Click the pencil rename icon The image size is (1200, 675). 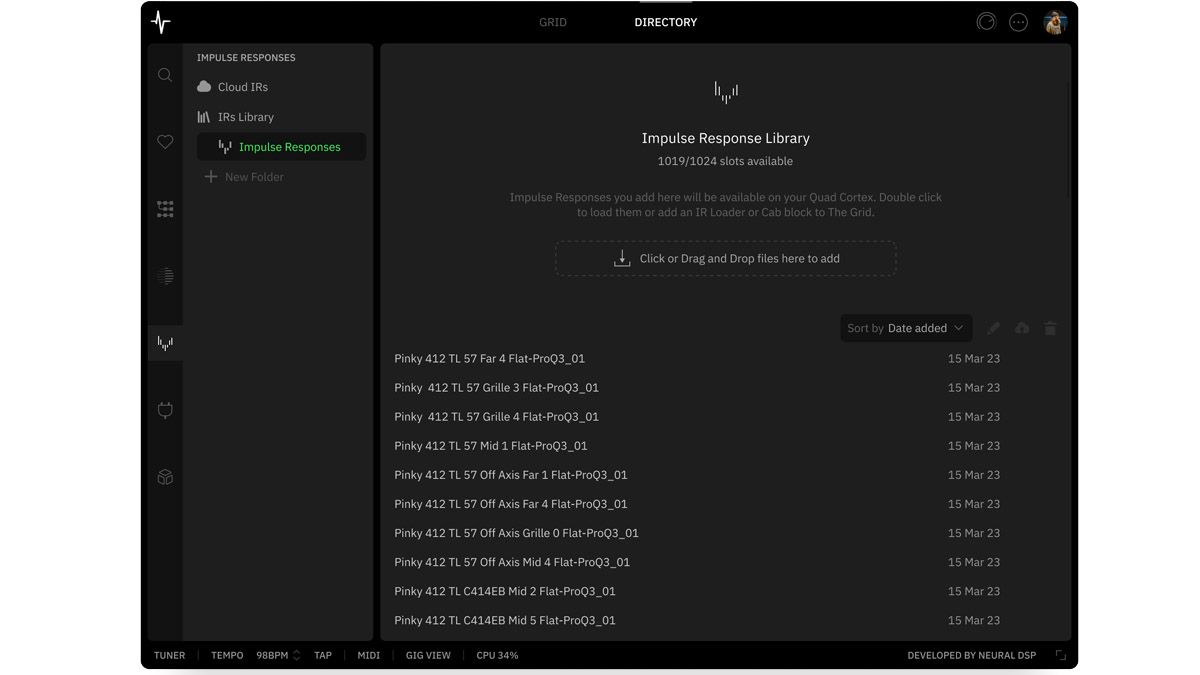click(993, 328)
